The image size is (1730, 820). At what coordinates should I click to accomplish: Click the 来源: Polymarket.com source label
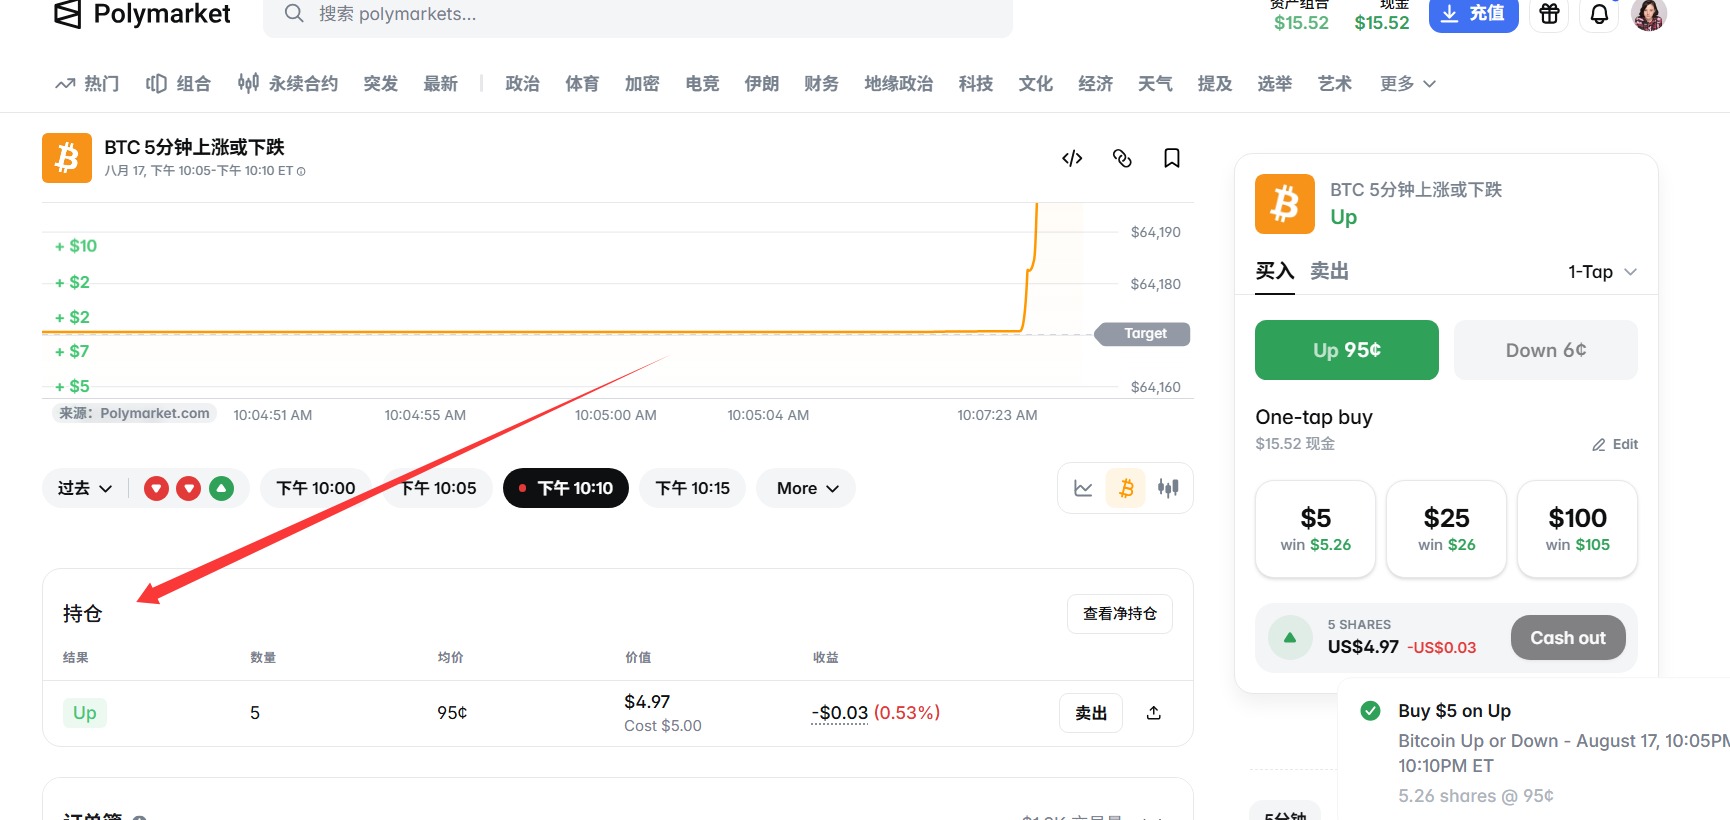point(135,413)
